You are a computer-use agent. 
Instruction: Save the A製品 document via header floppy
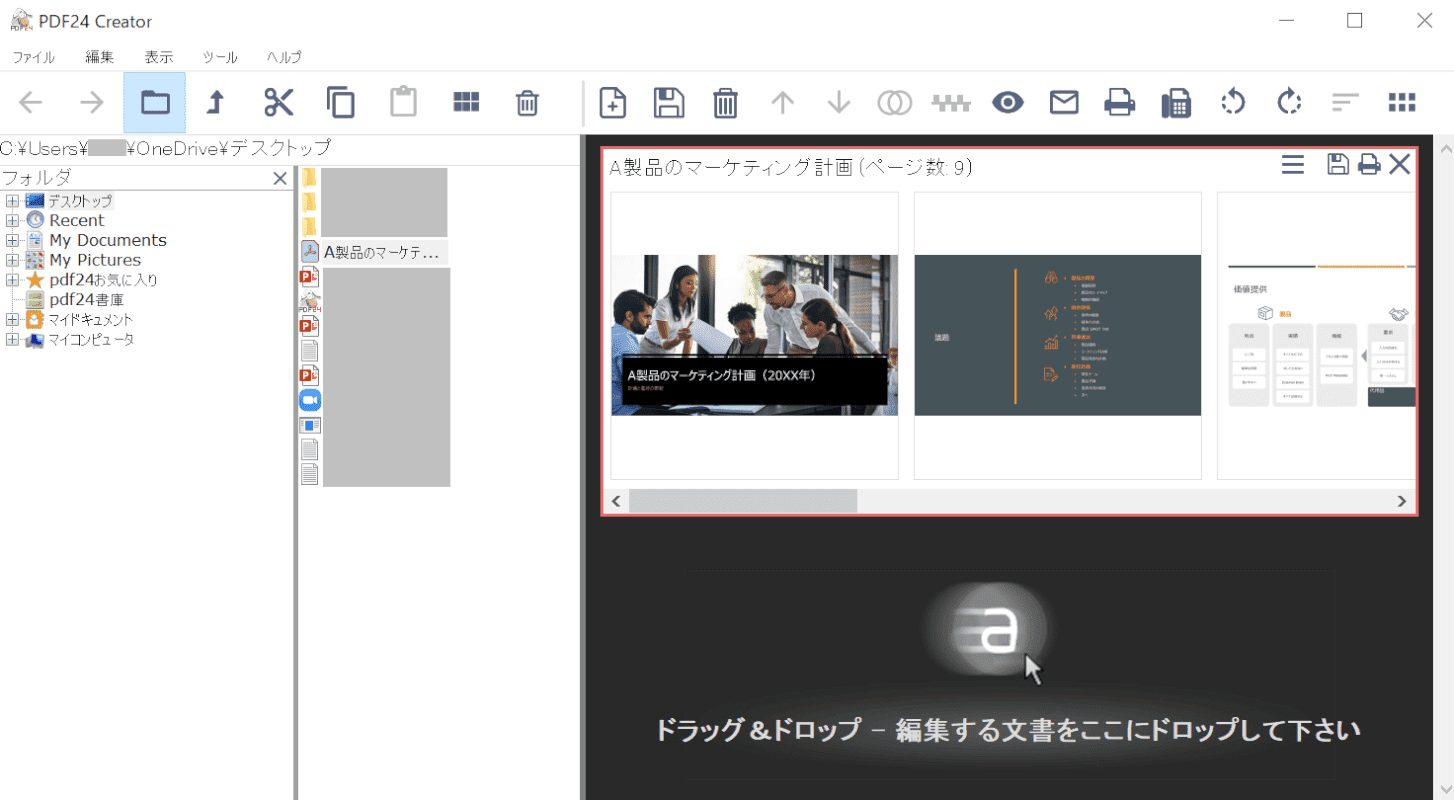1338,165
